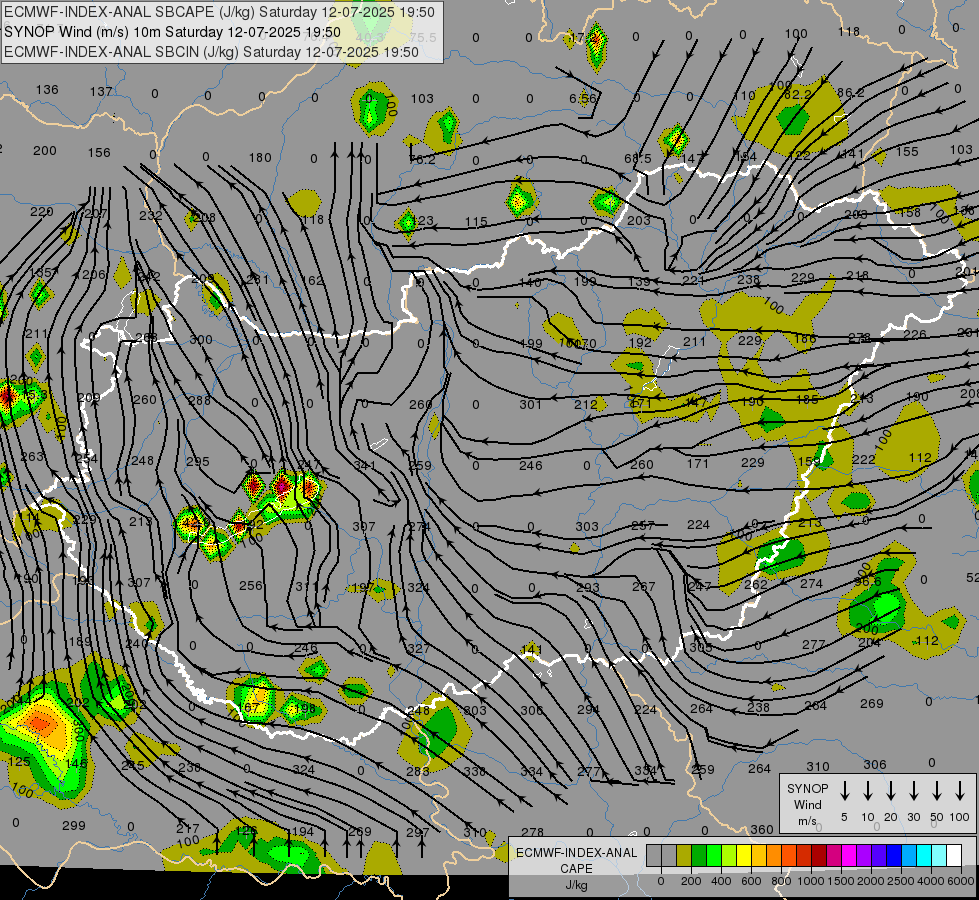Click the map value 294
Viewport: 979px width, 900px height.
coord(588,710)
